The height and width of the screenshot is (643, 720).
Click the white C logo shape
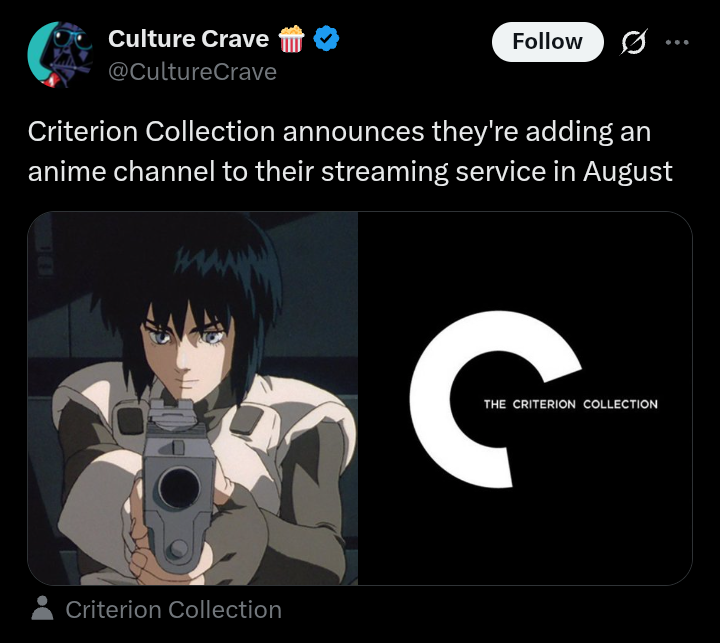point(494,399)
